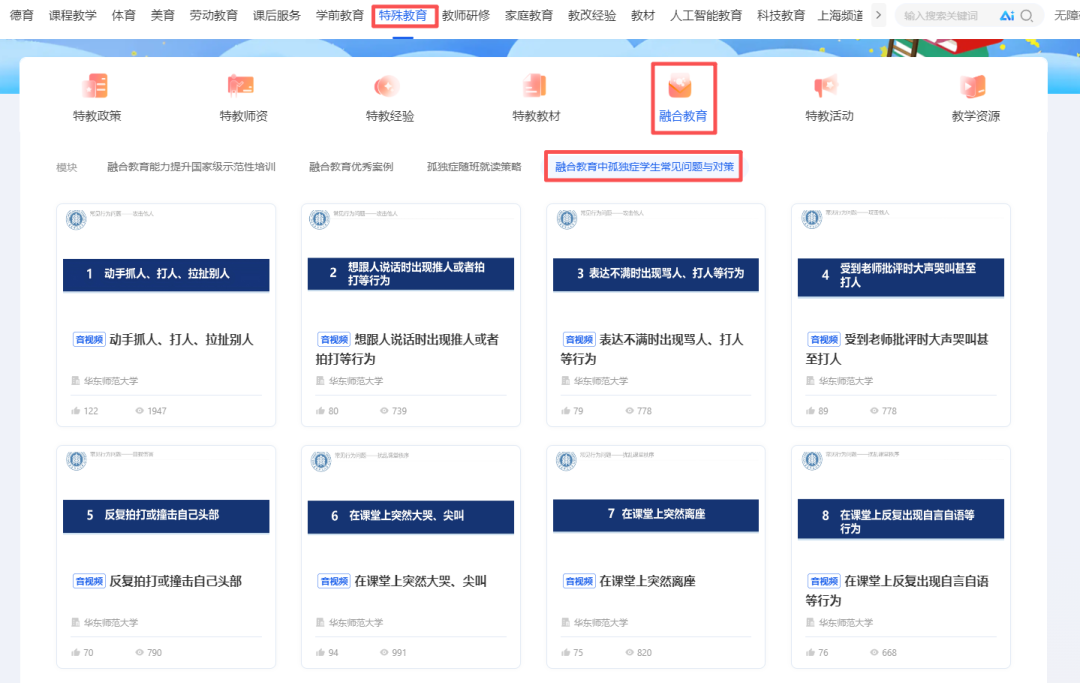Switch to the 德育 navigation tab
Viewport: 1080px width, 683px height.
pos(21,15)
